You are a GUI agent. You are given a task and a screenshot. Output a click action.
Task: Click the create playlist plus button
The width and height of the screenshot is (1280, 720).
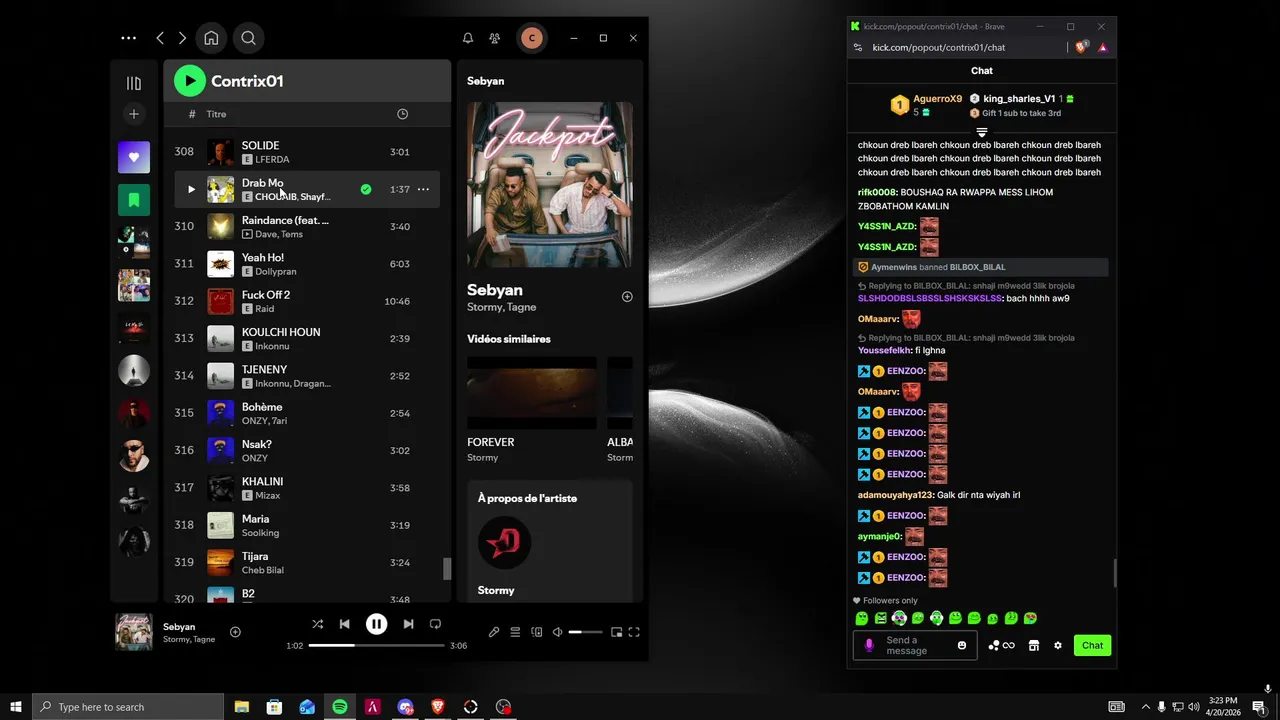[x=134, y=114]
